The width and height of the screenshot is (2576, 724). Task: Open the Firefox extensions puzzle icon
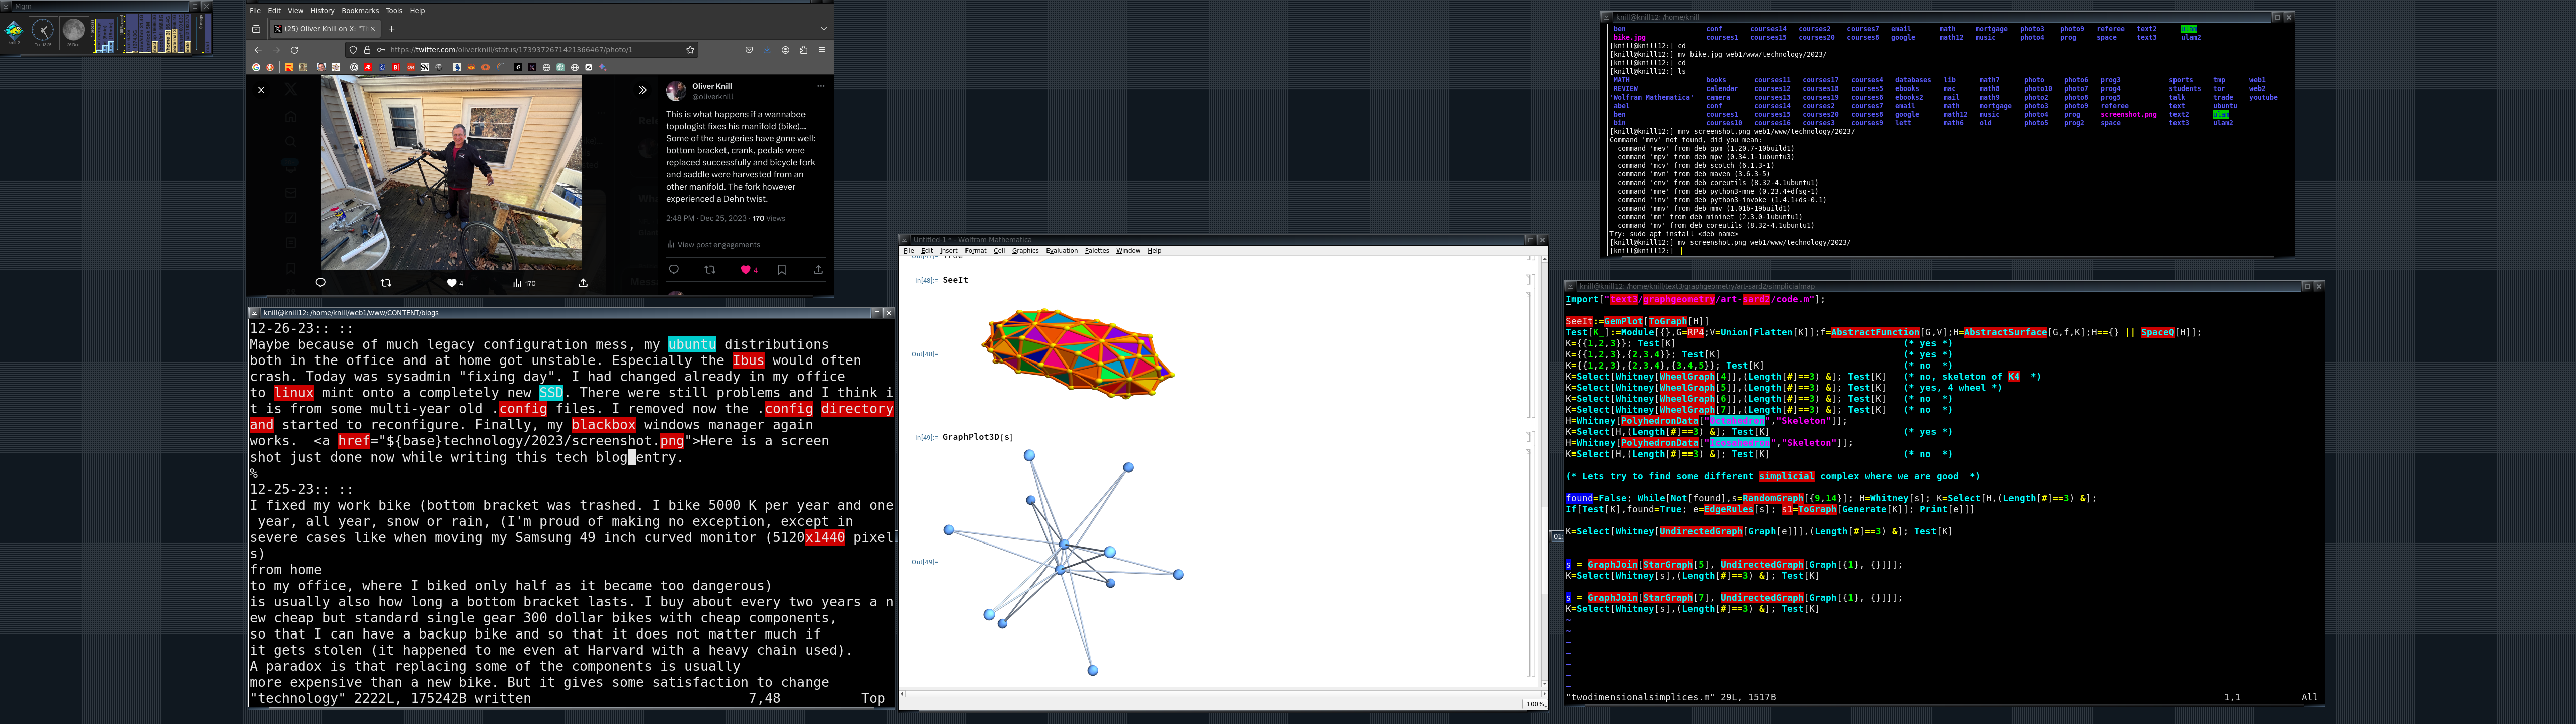(803, 50)
